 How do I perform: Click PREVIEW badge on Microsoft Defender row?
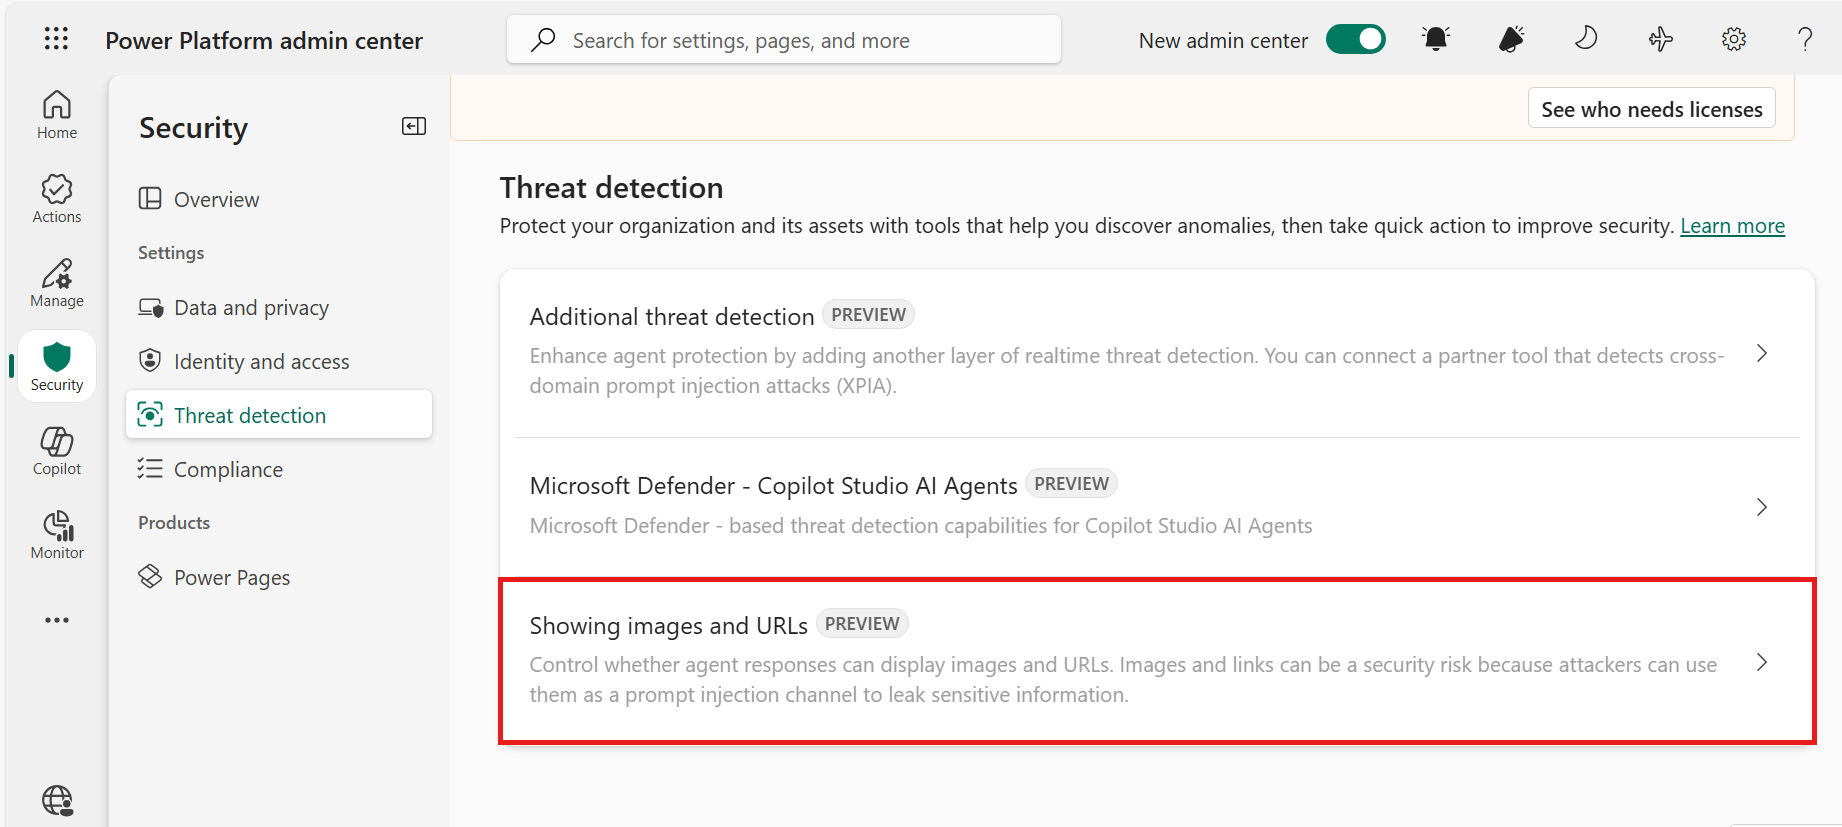point(1071,483)
